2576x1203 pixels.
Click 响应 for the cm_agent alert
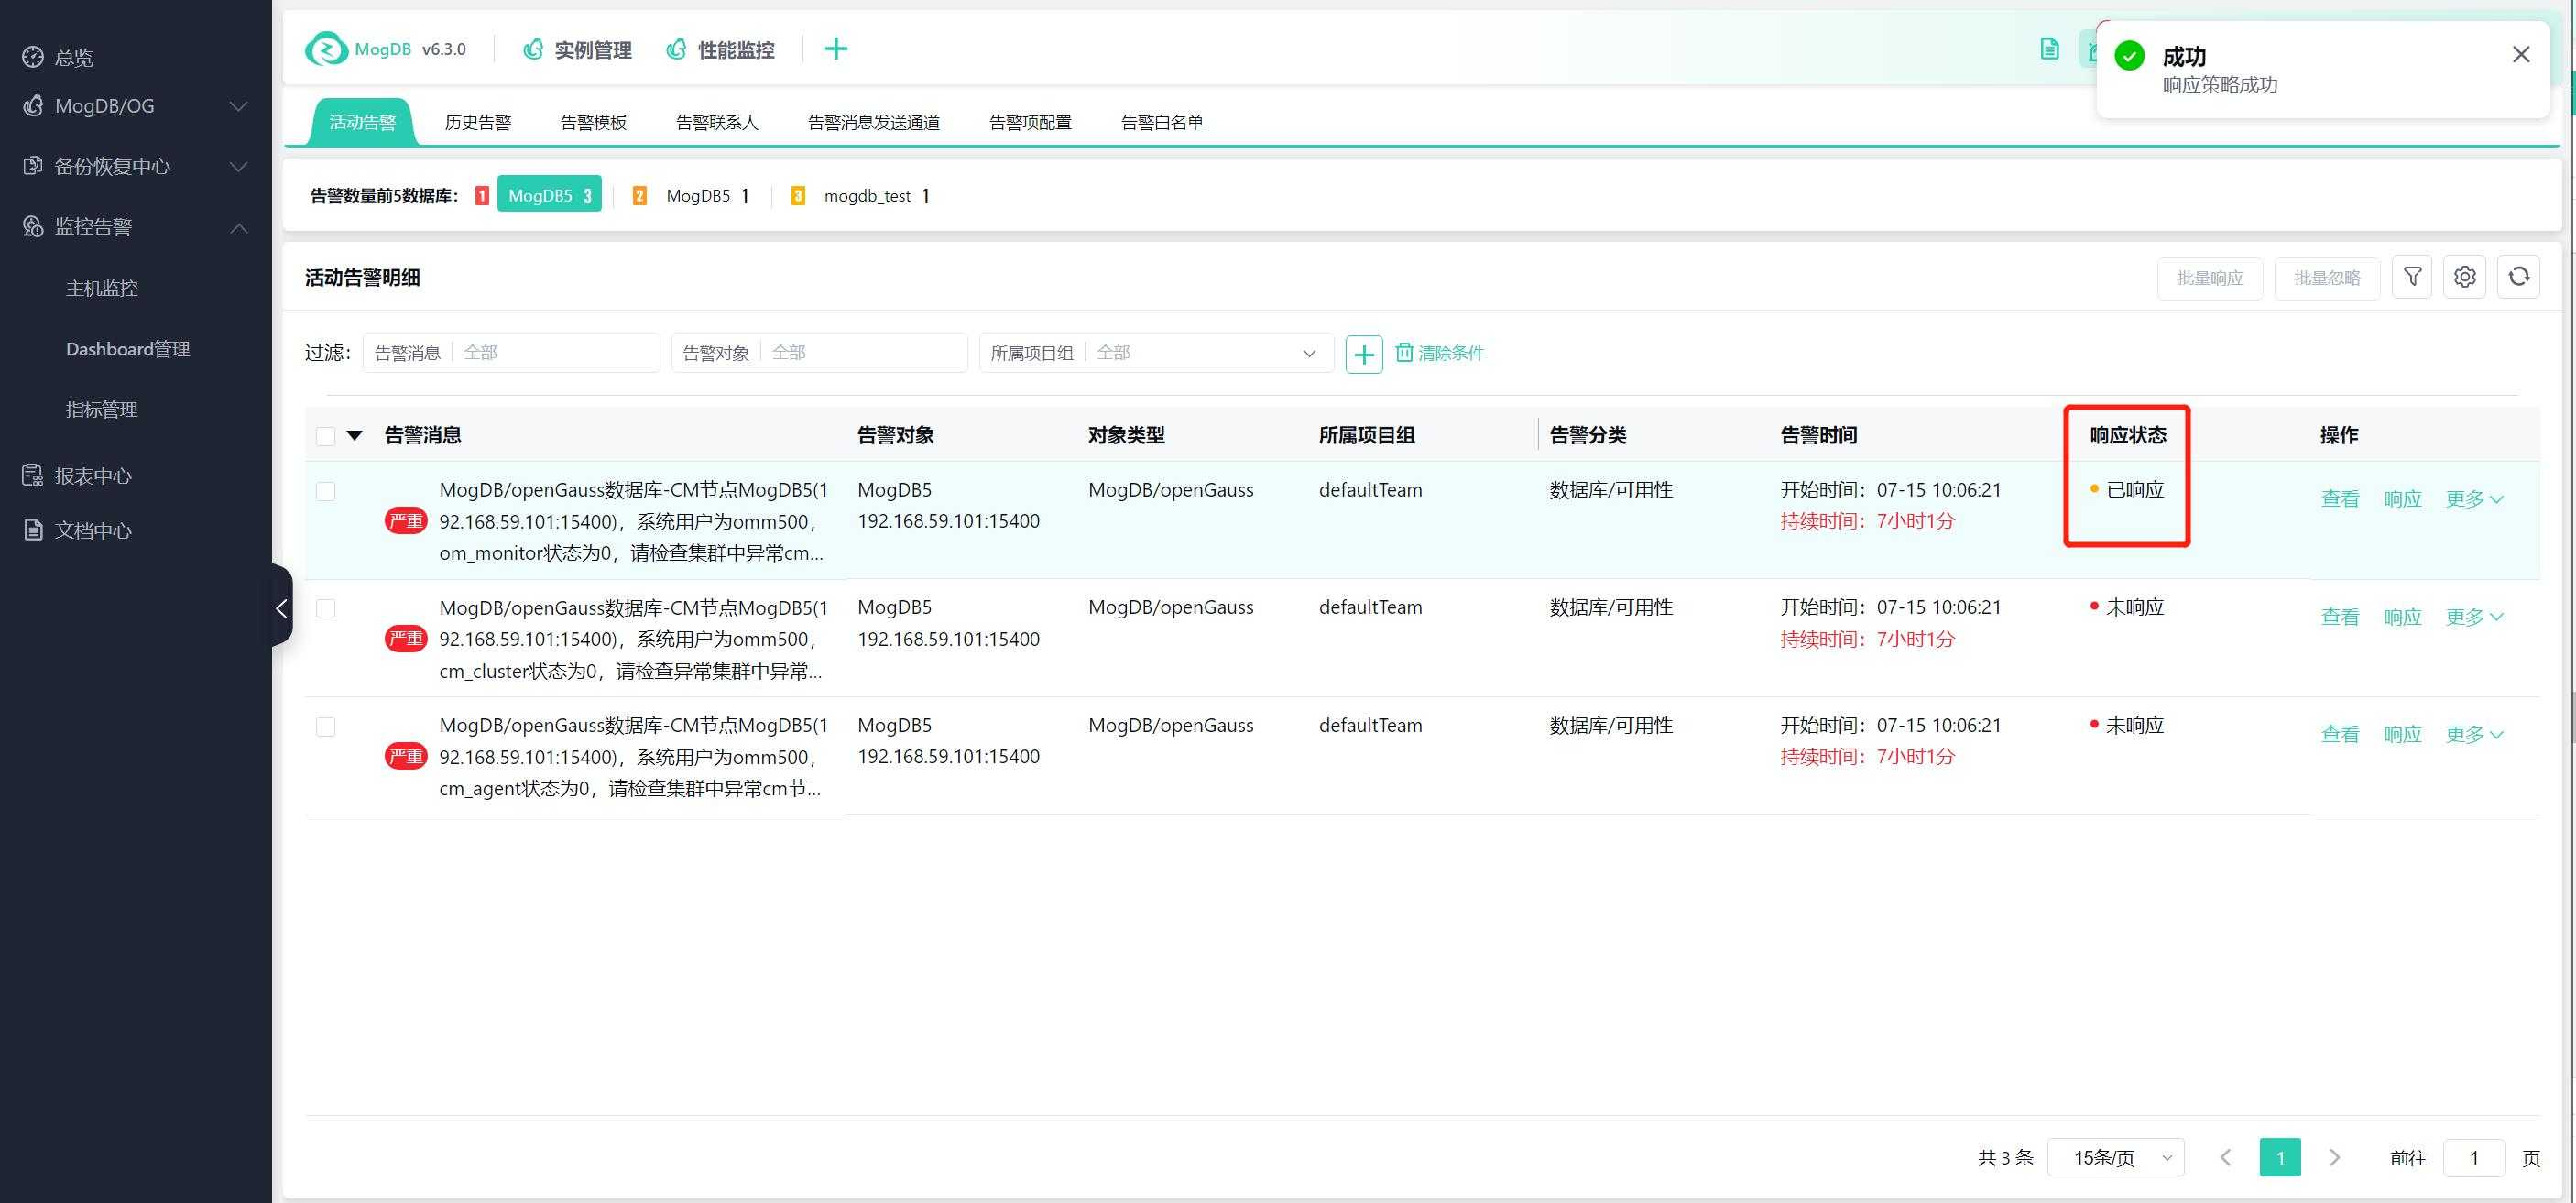[2402, 735]
